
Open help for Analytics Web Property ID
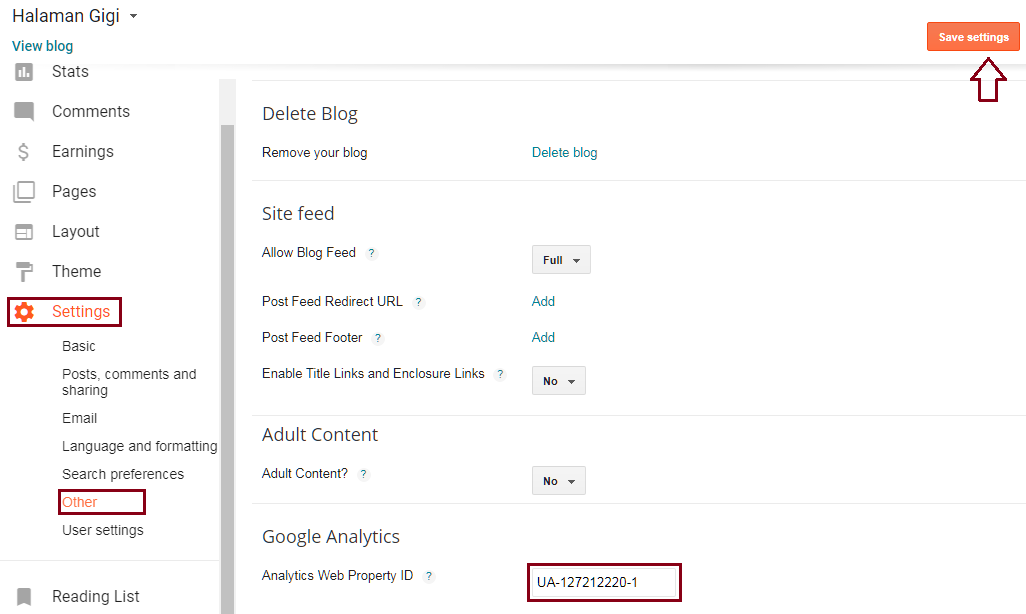click(x=429, y=577)
